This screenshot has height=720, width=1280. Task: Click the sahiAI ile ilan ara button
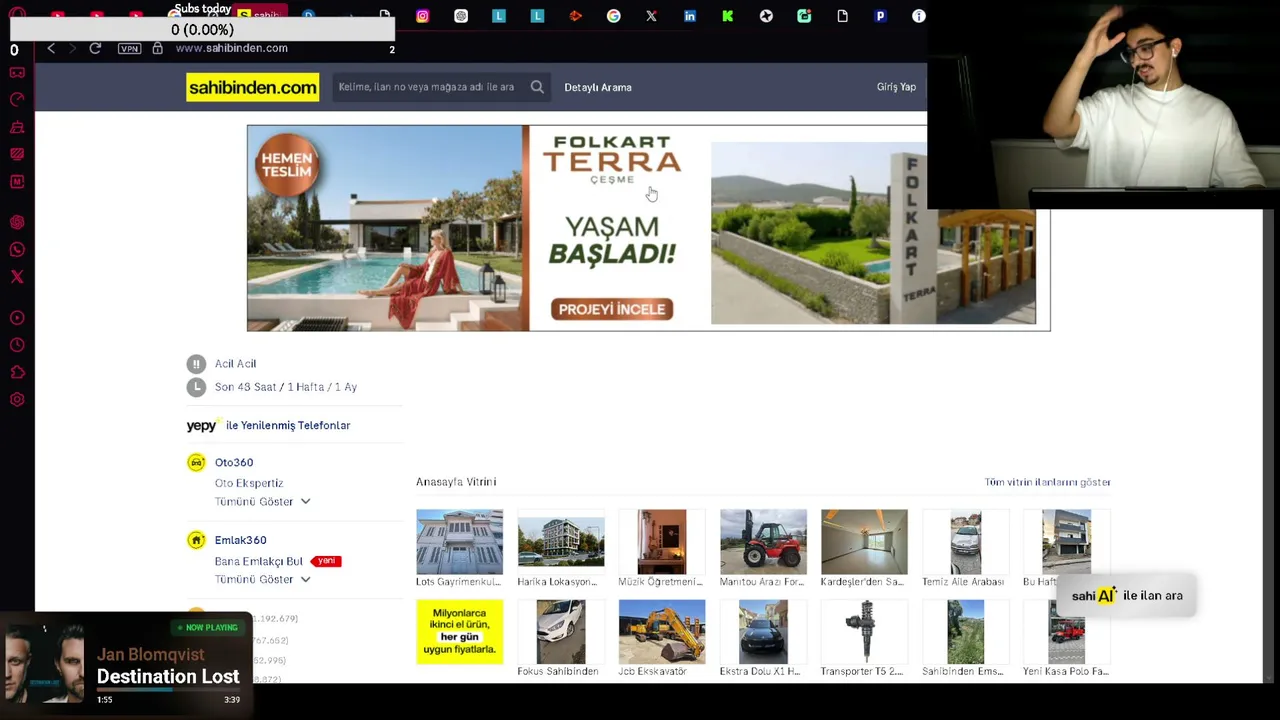[x=1127, y=596]
